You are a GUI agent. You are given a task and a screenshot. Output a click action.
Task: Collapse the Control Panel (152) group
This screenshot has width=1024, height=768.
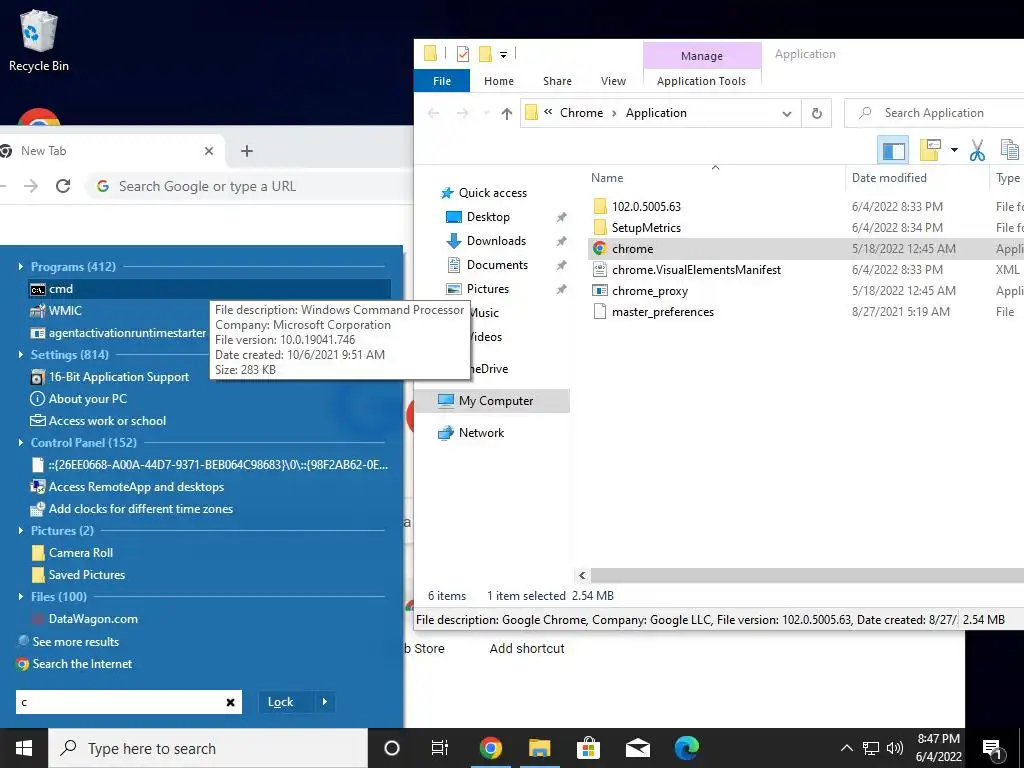(x=20, y=443)
